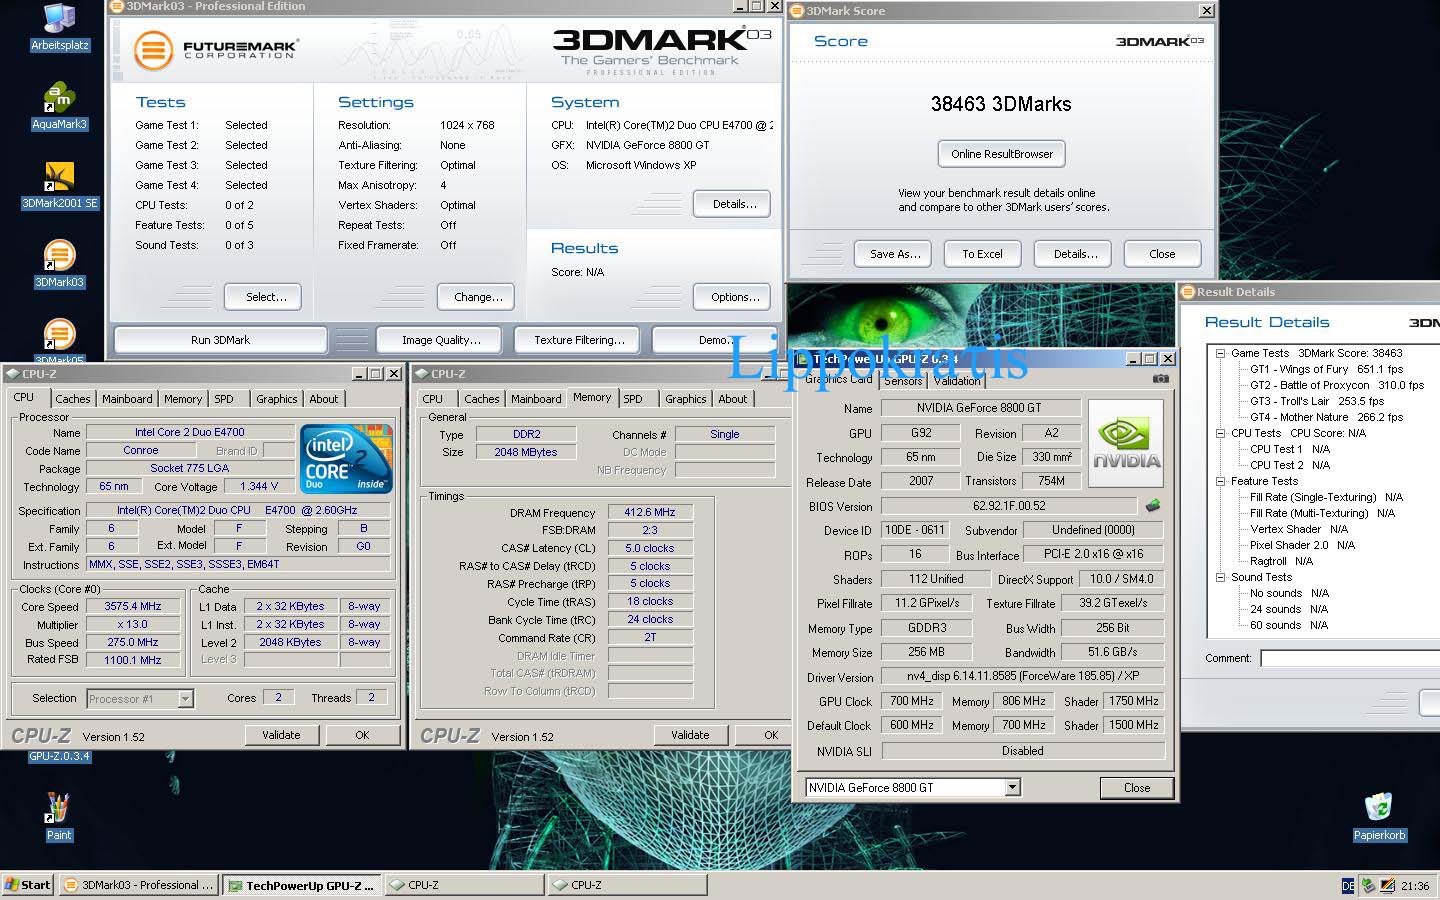
Task: Collapse the CPU Tests tree node
Action: 1220,433
